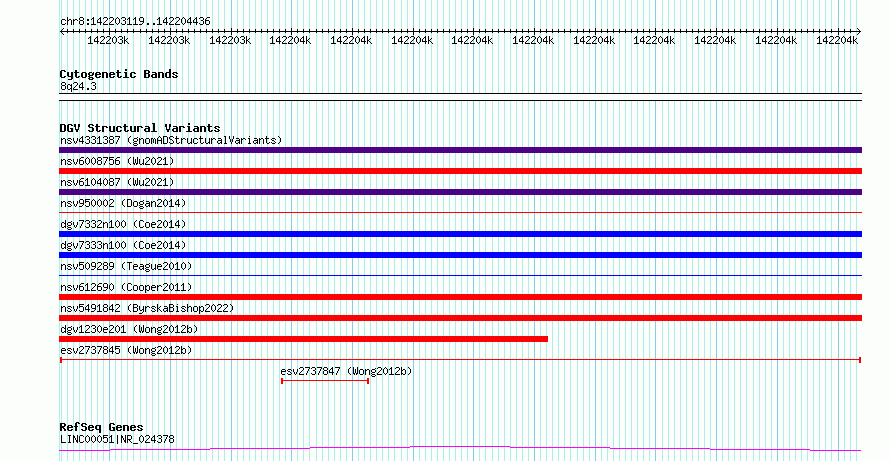Click the nsv509289 (Teague2010) label
Screen dimensions: 890x461
(x=126, y=266)
